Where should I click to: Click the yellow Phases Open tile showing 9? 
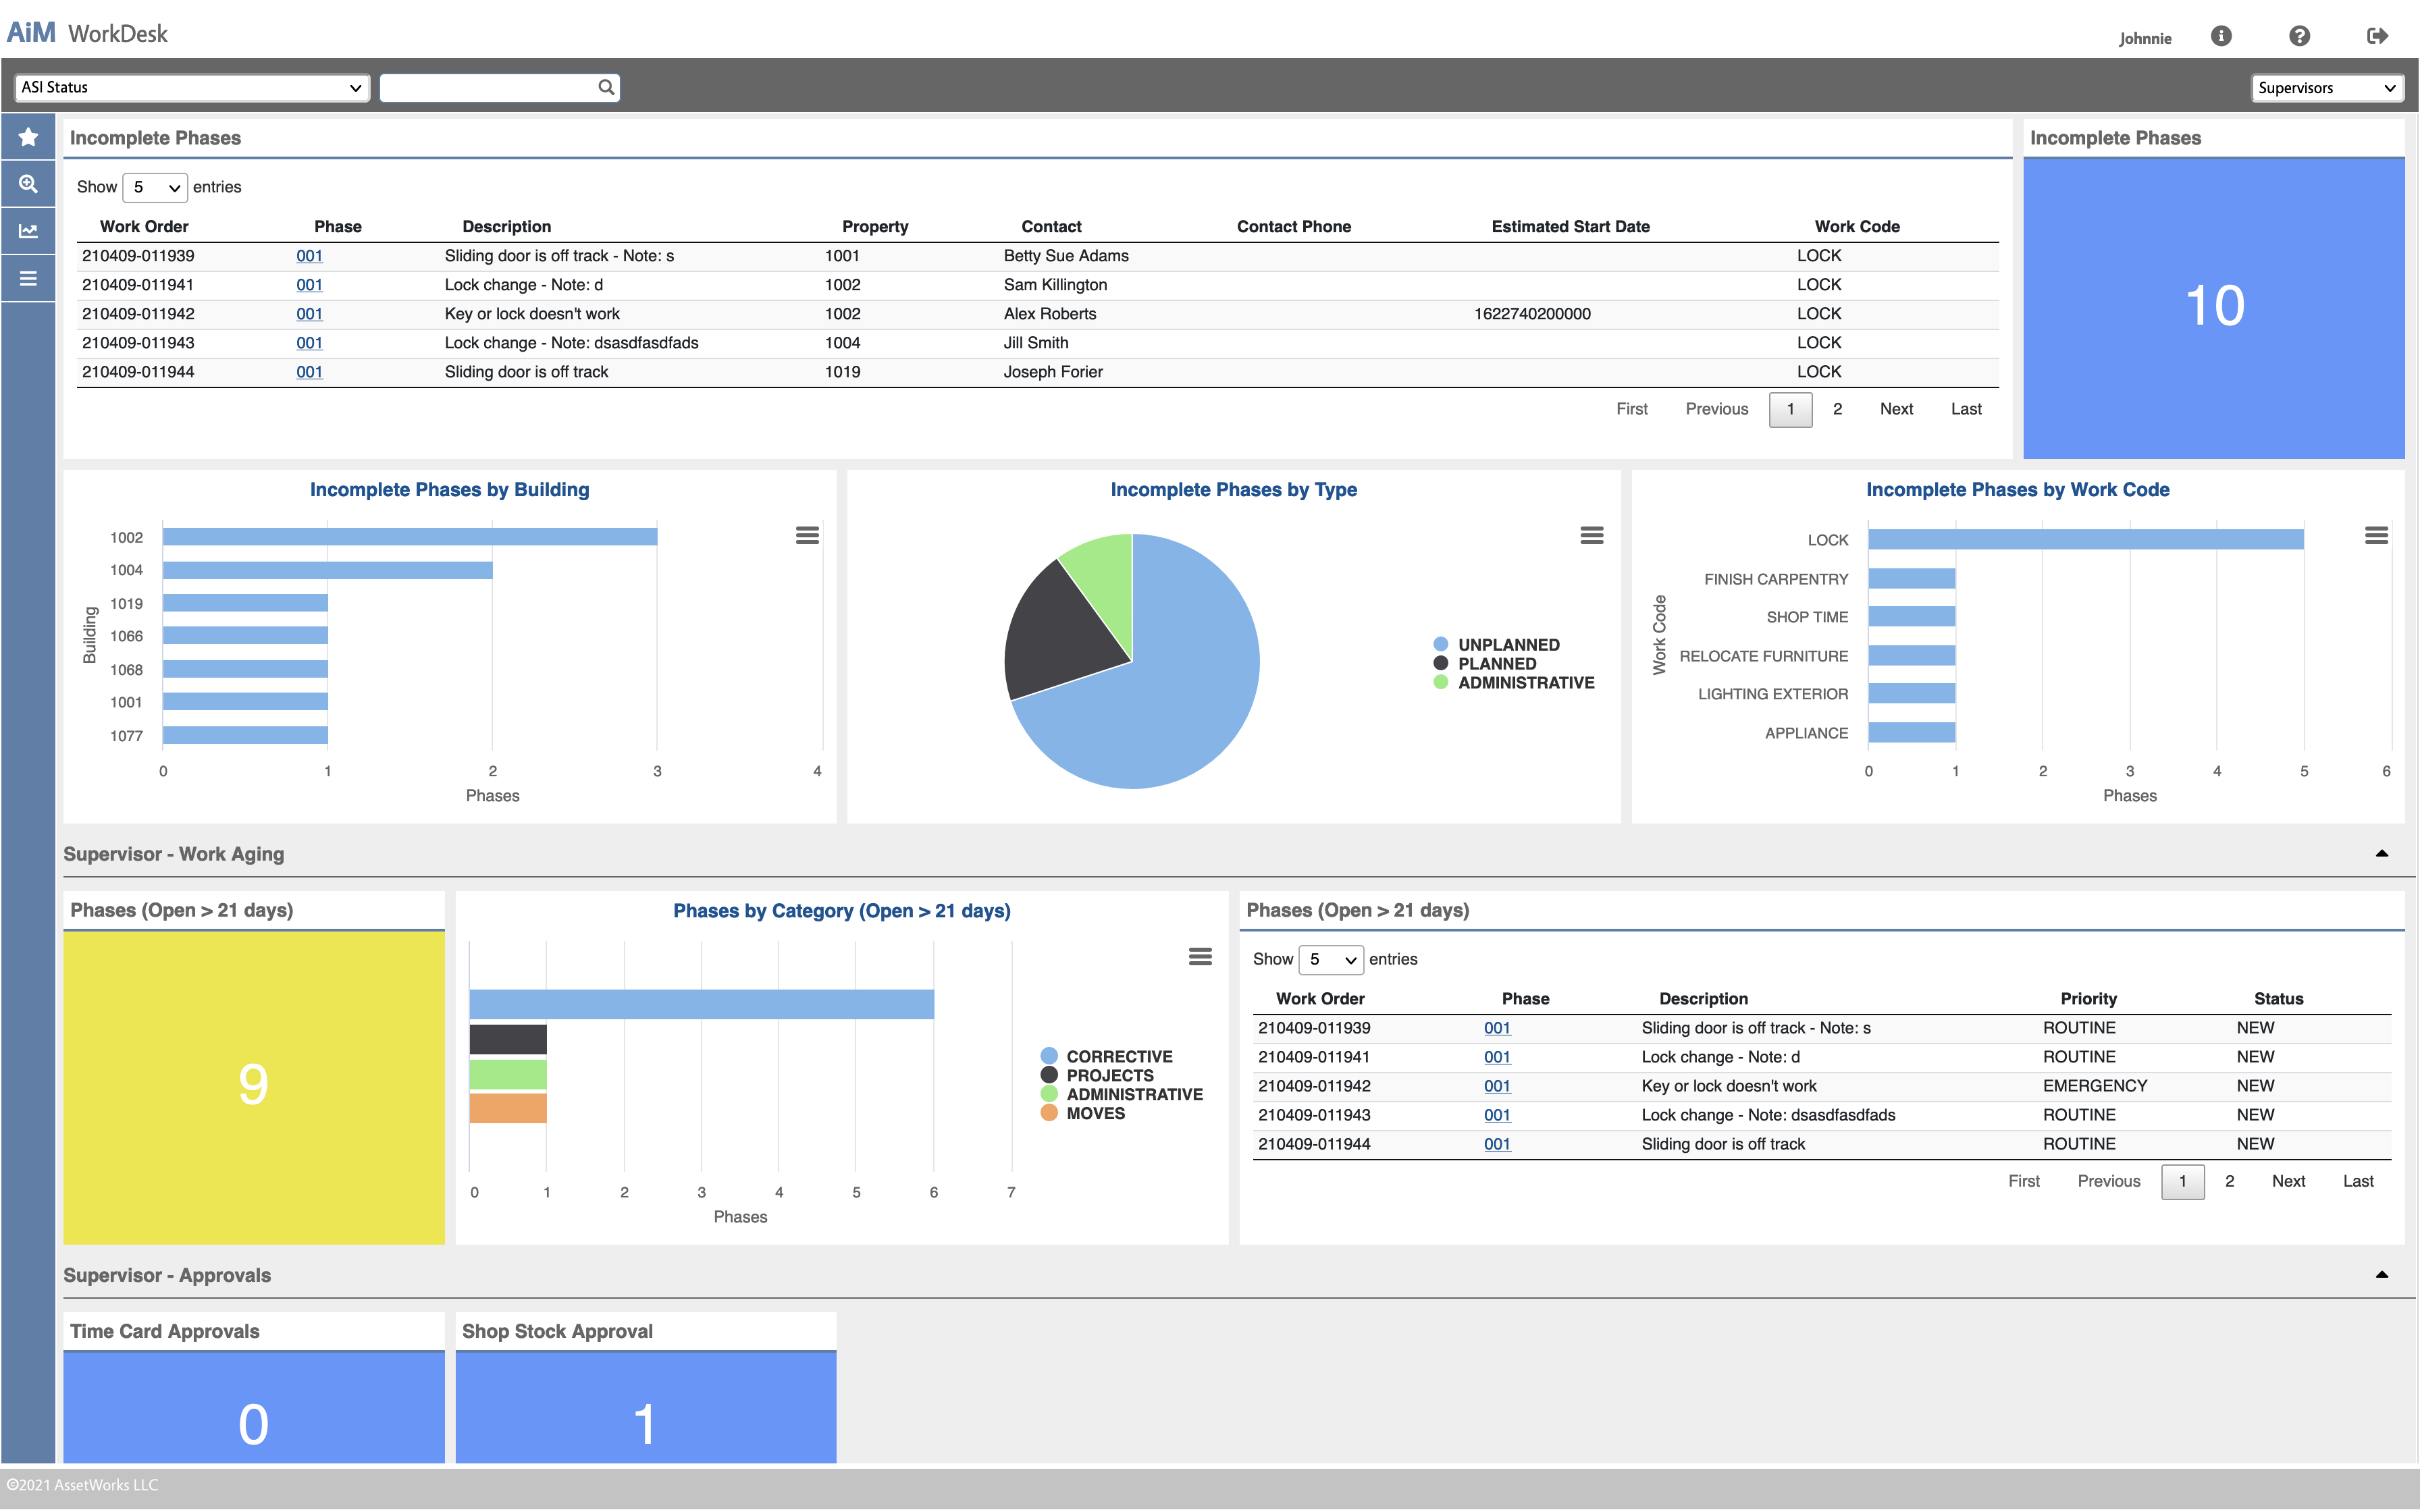pyautogui.click(x=253, y=1087)
